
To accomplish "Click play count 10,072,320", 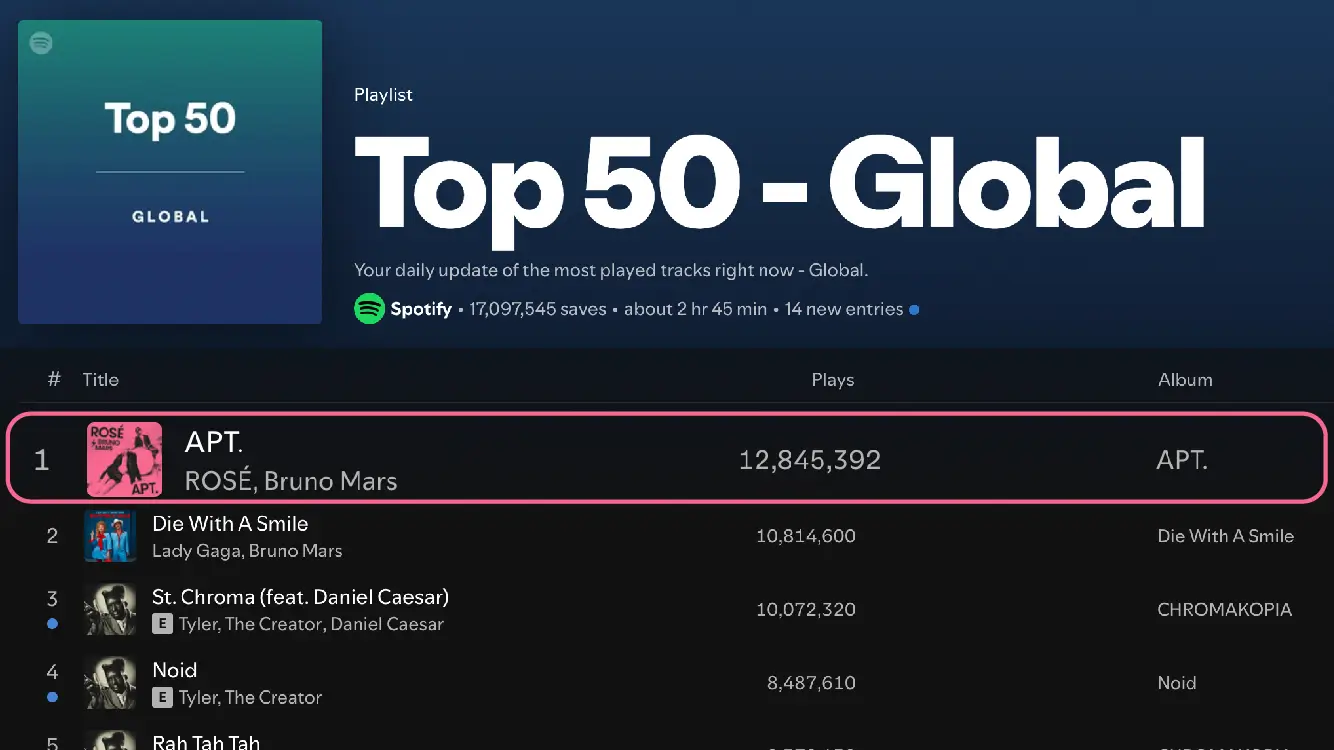I will [806, 610].
